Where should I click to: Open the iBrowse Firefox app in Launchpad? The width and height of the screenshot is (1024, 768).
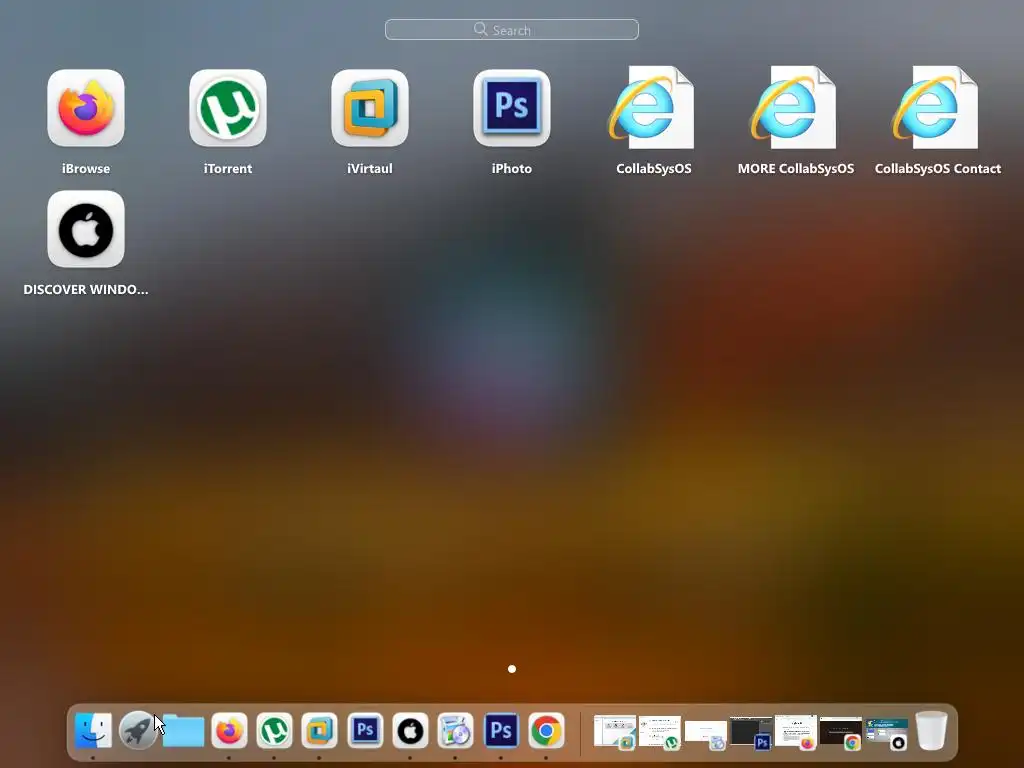click(x=86, y=108)
